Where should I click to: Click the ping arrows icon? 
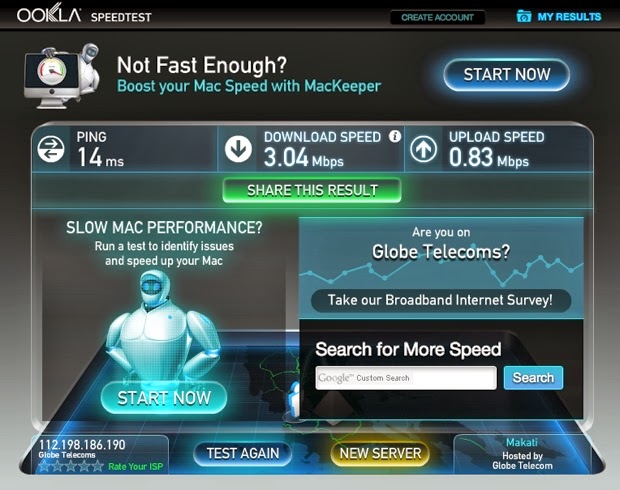click(x=51, y=149)
